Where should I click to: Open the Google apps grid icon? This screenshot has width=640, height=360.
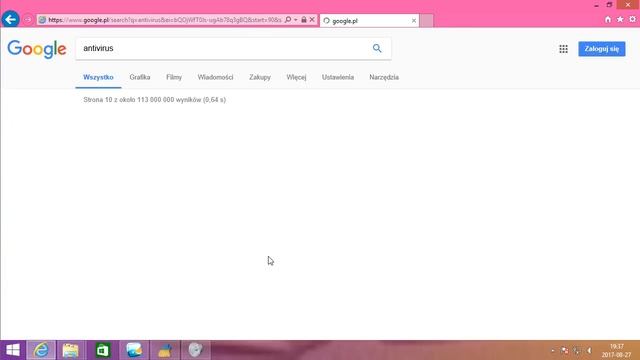click(563, 49)
